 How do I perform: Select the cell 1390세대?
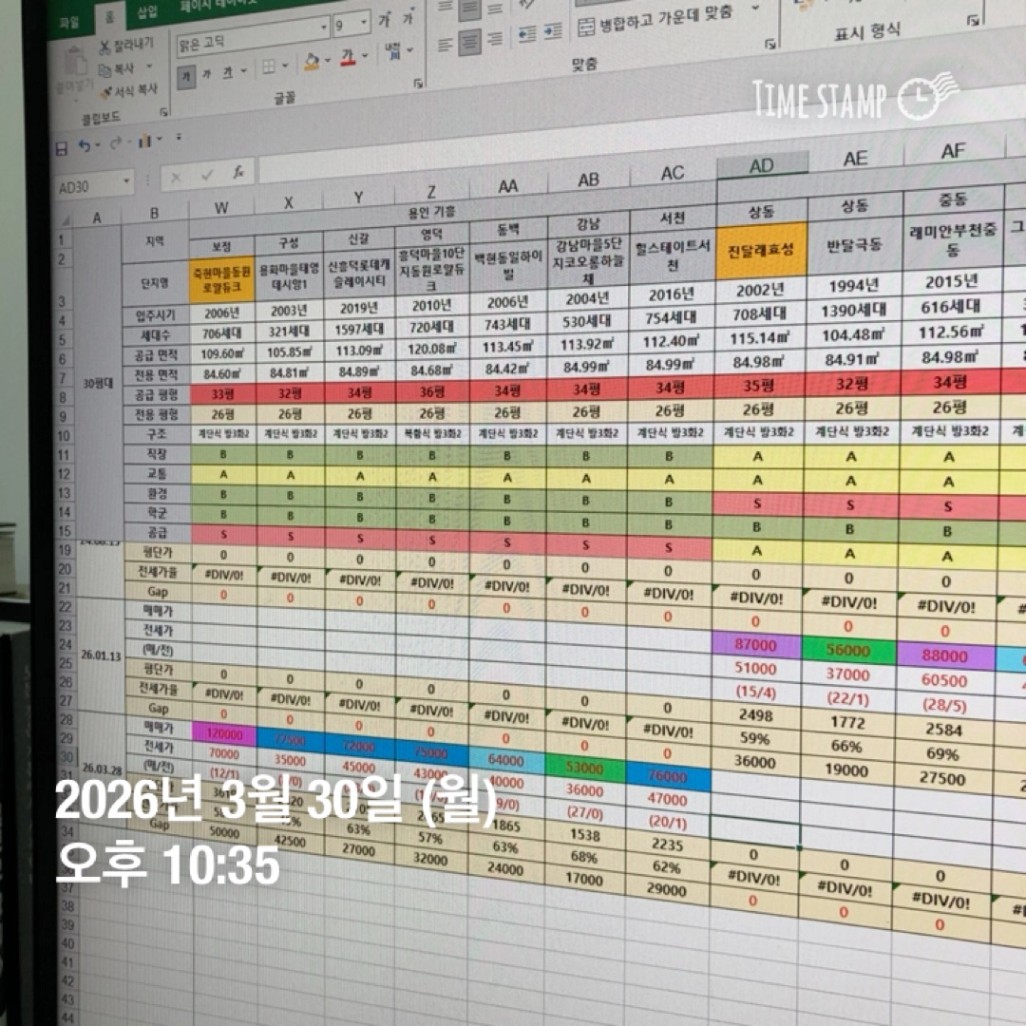(x=853, y=310)
